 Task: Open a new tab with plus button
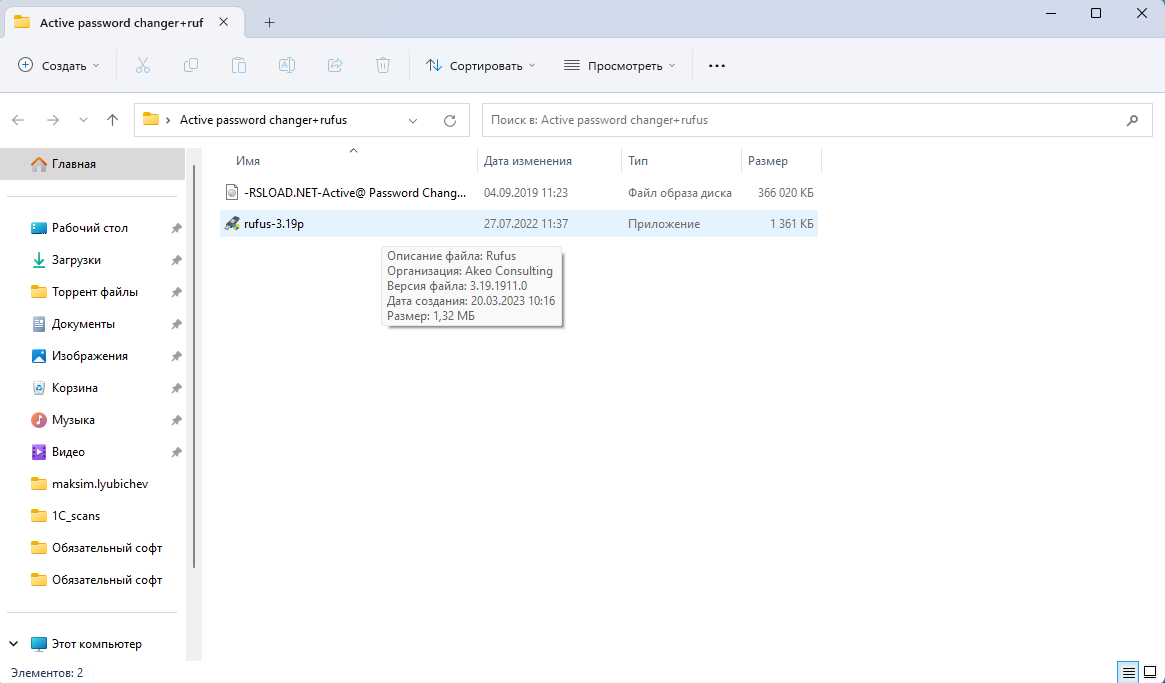[x=269, y=22]
